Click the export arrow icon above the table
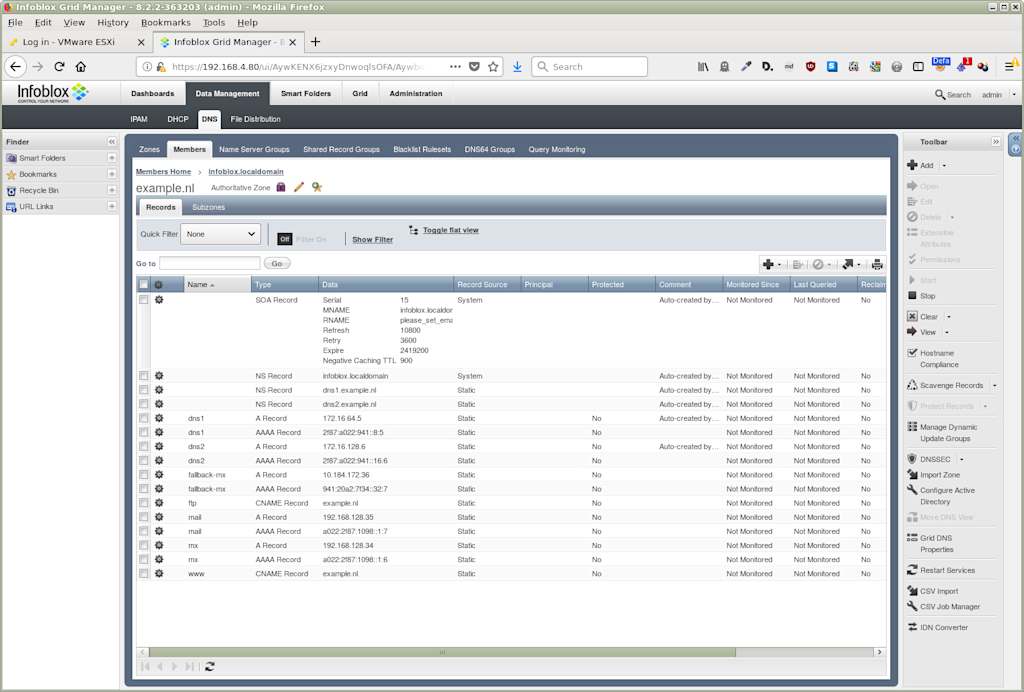Image resolution: width=1024 pixels, height=692 pixels. click(848, 264)
